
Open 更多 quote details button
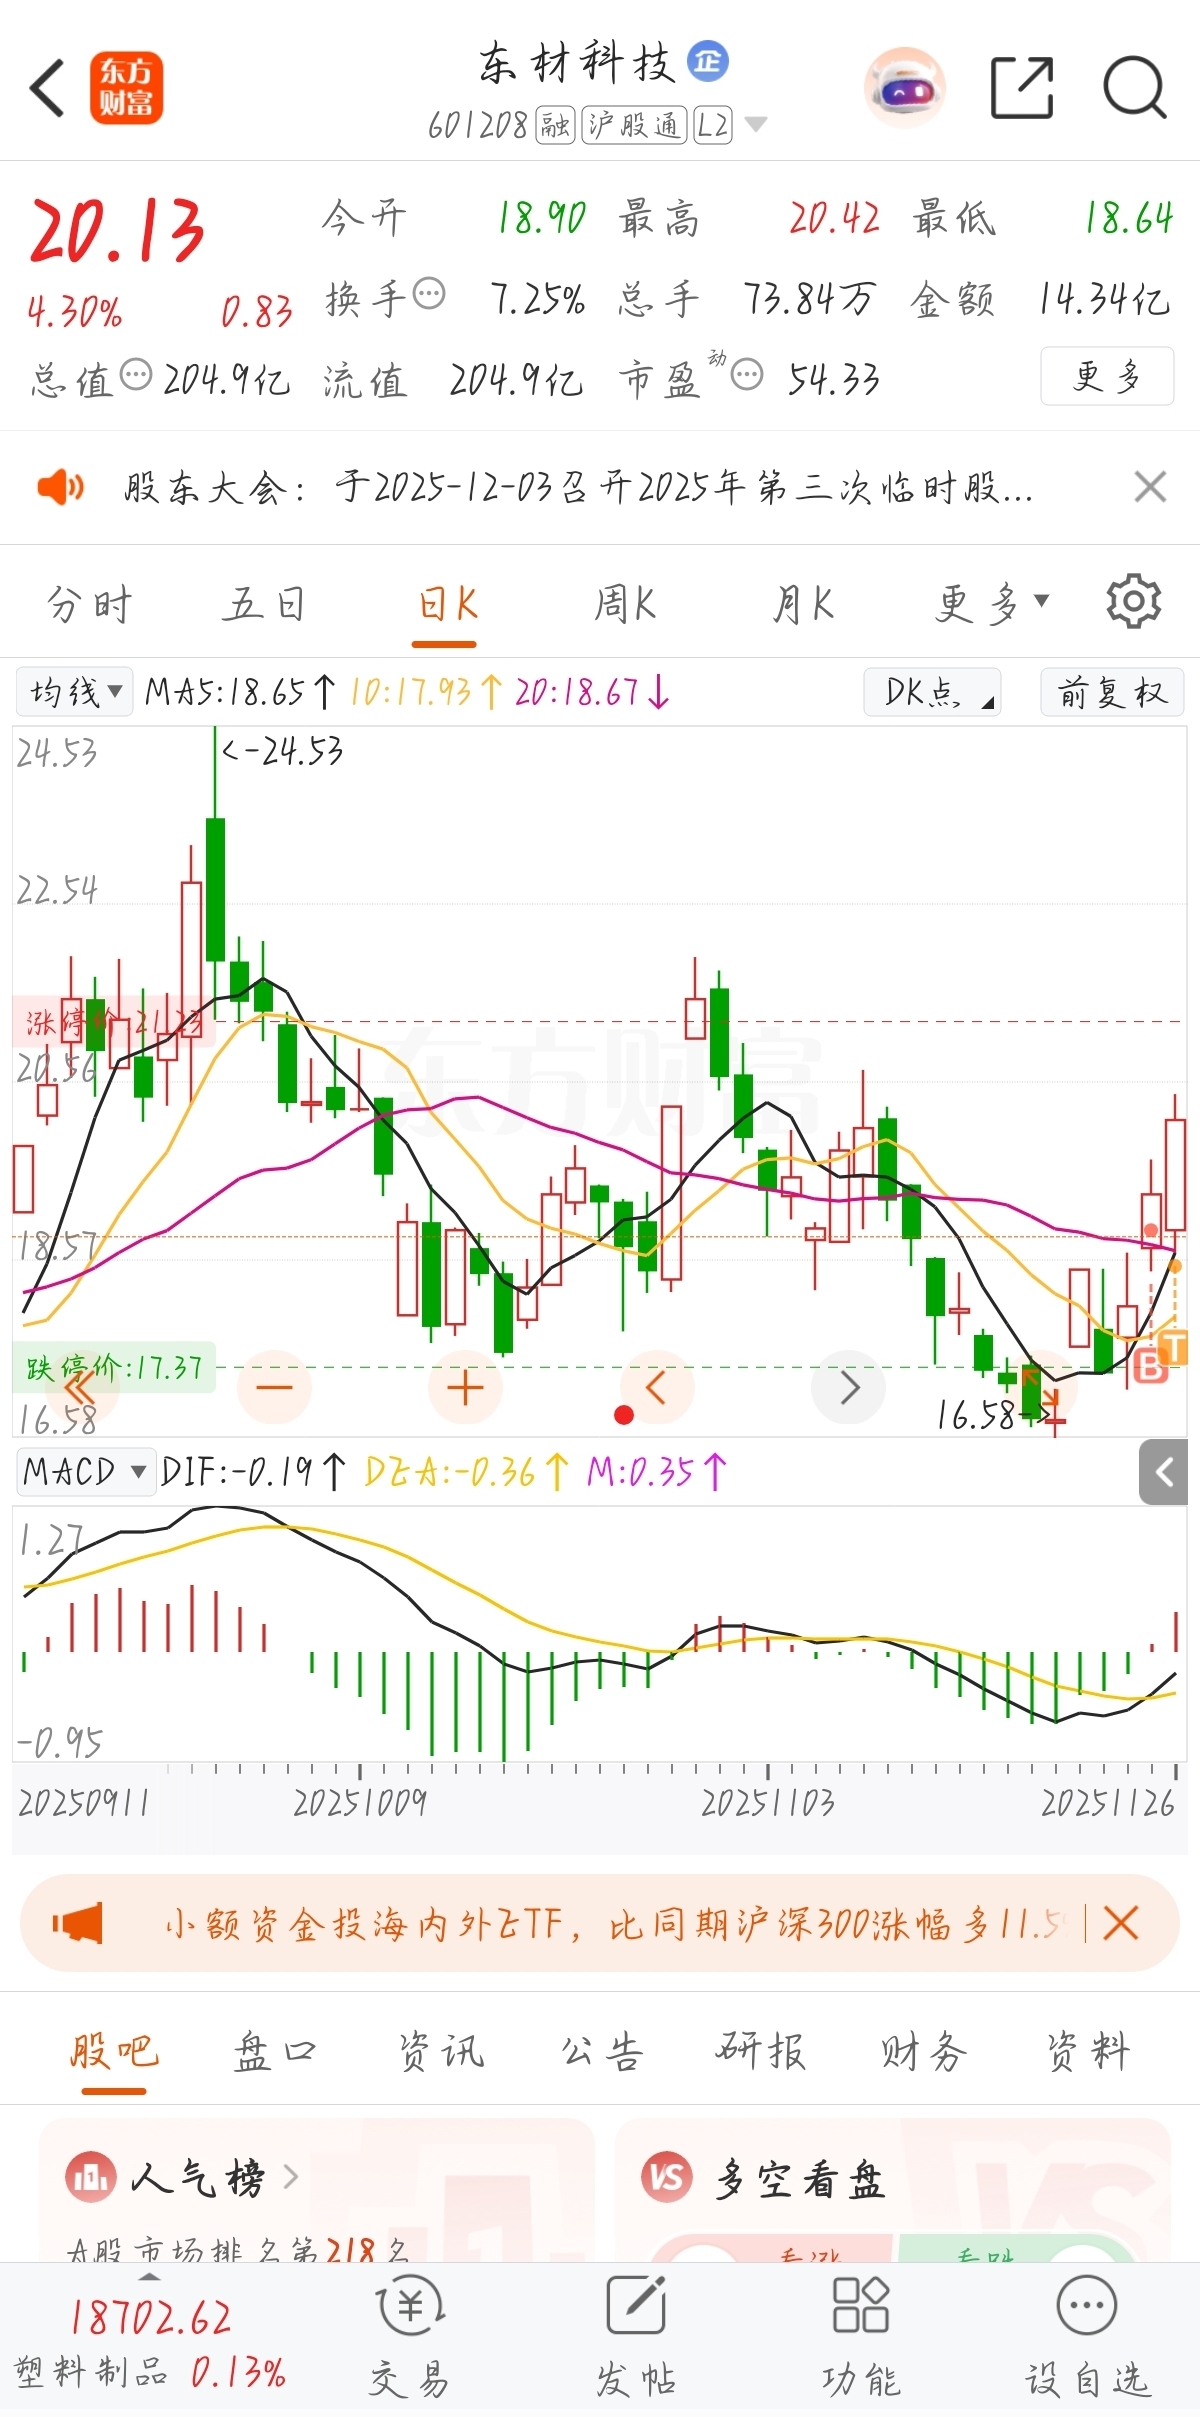pos(1107,376)
